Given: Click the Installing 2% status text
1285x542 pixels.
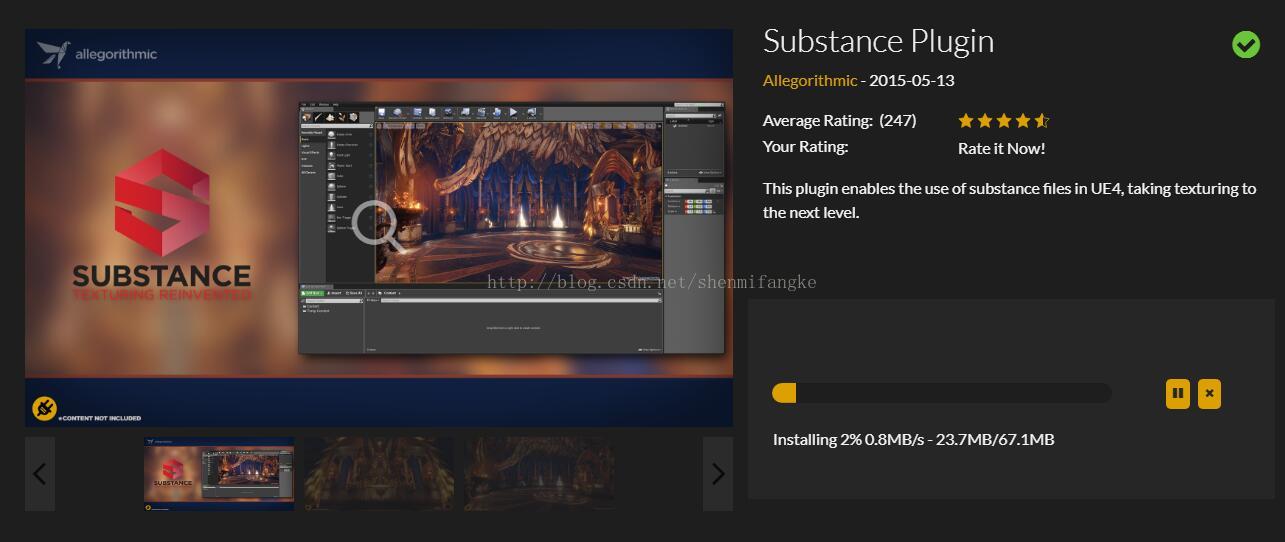Looking at the screenshot, I should 913,439.
